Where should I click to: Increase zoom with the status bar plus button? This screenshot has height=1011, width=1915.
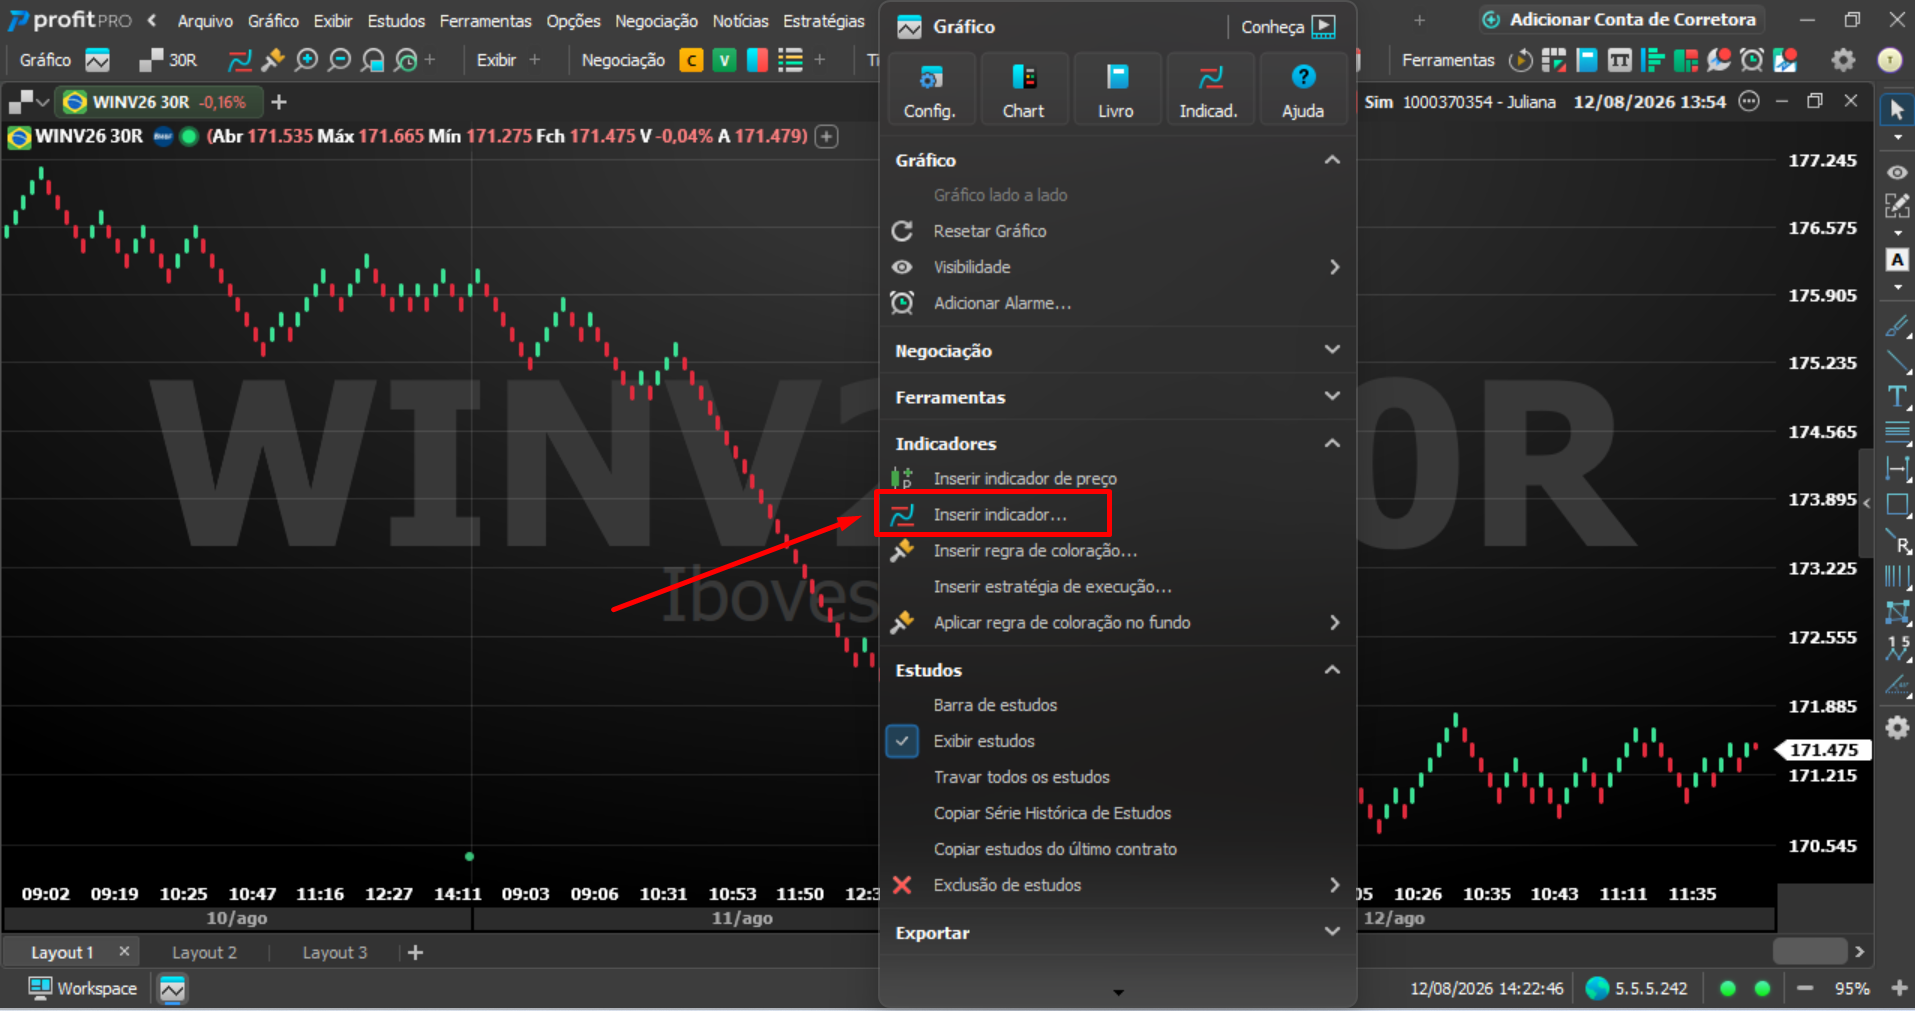click(x=1899, y=988)
